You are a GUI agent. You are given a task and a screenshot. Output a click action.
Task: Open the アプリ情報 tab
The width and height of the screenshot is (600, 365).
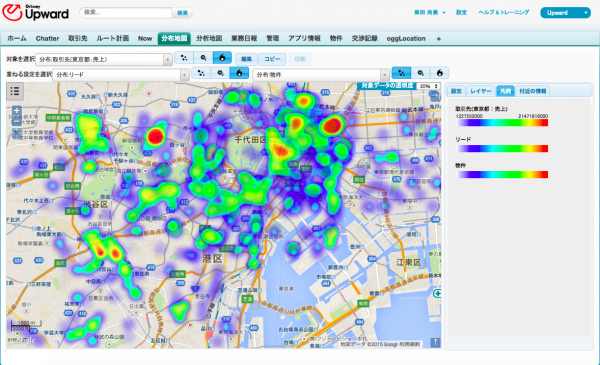(x=304, y=38)
